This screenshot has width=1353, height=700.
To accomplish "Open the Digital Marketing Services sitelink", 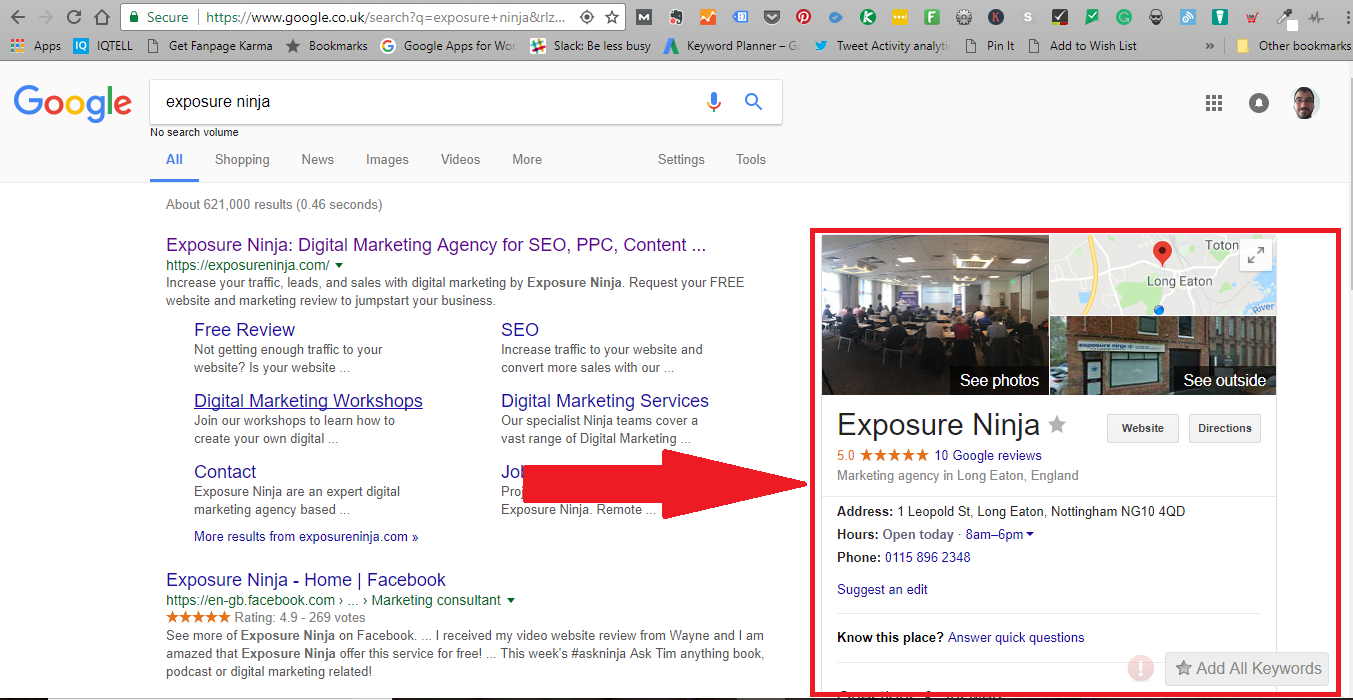I will [605, 401].
